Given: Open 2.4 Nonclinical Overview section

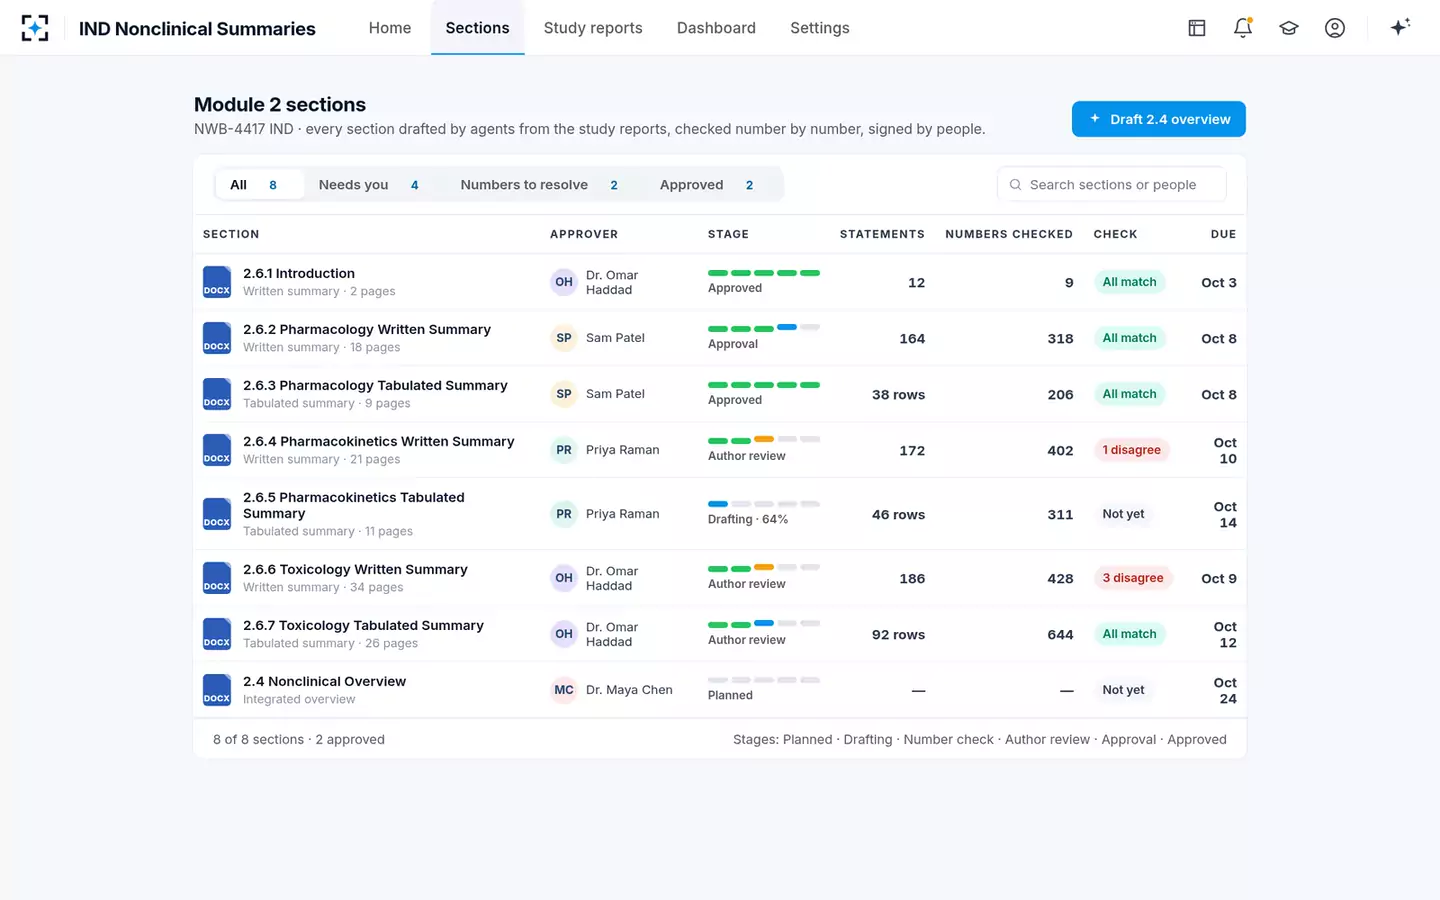Looking at the screenshot, I should [324, 681].
